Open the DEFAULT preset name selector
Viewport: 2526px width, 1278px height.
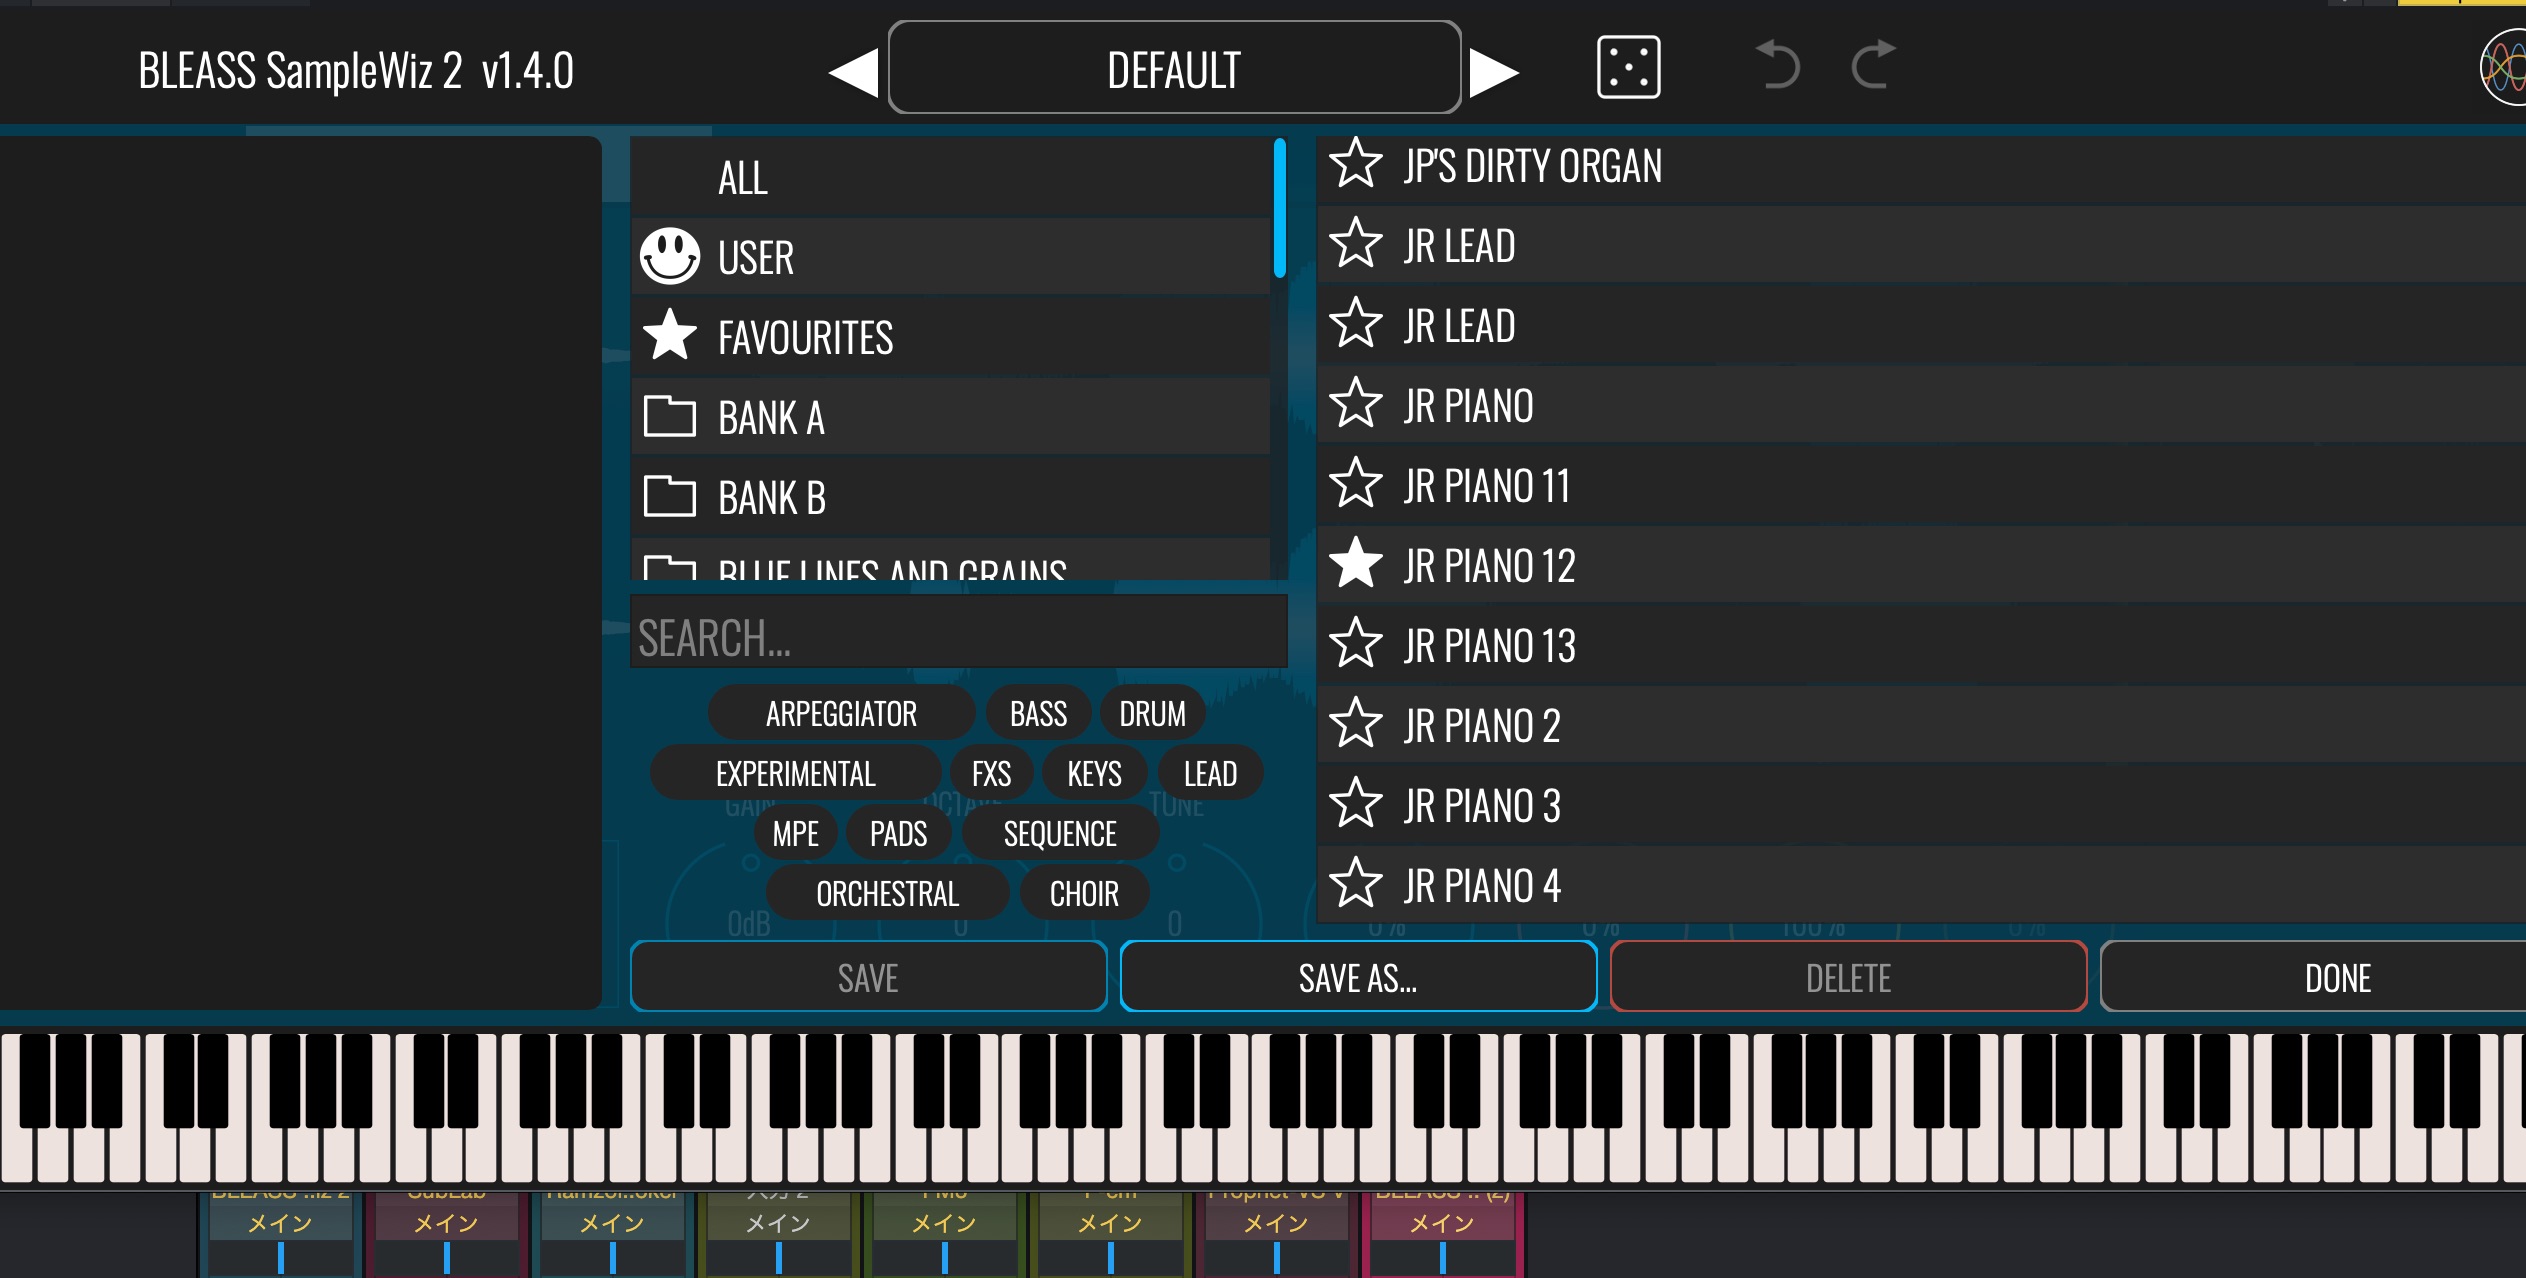tap(1174, 68)
